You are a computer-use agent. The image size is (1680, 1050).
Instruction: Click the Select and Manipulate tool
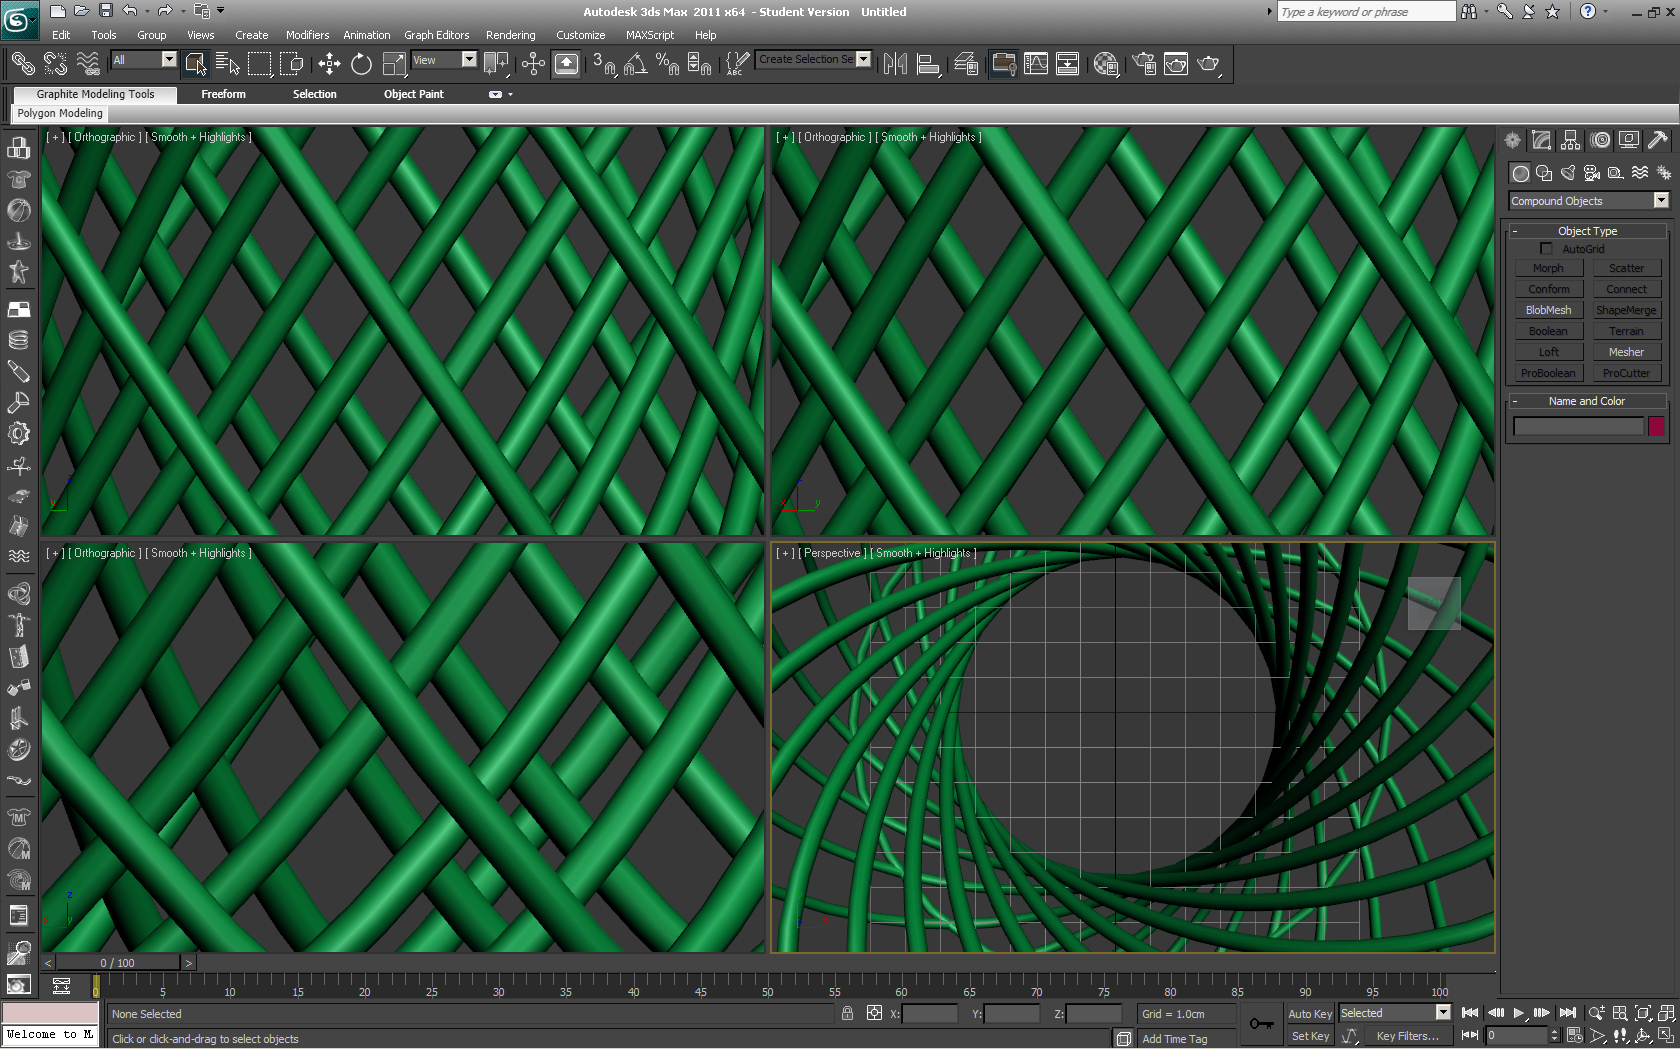pyautogui.click(x=533, y=64)
